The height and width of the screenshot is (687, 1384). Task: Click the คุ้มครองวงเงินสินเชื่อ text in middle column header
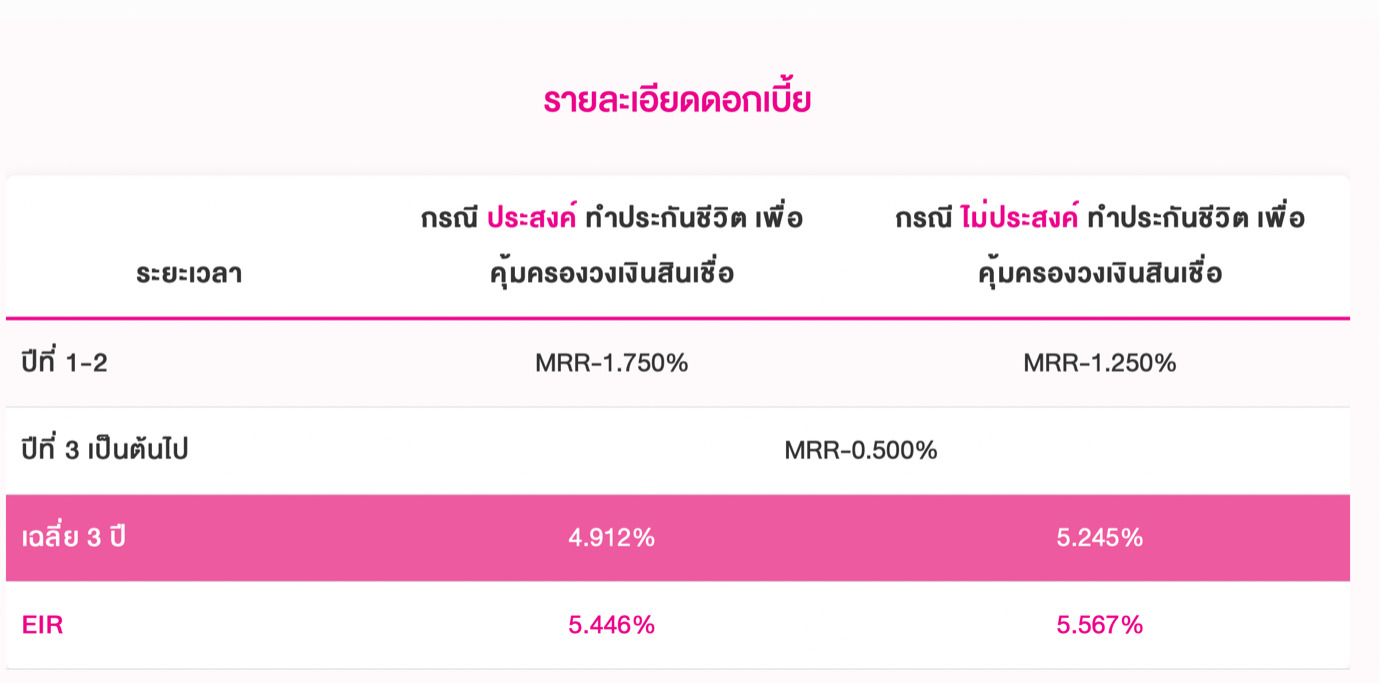(612, 273)
